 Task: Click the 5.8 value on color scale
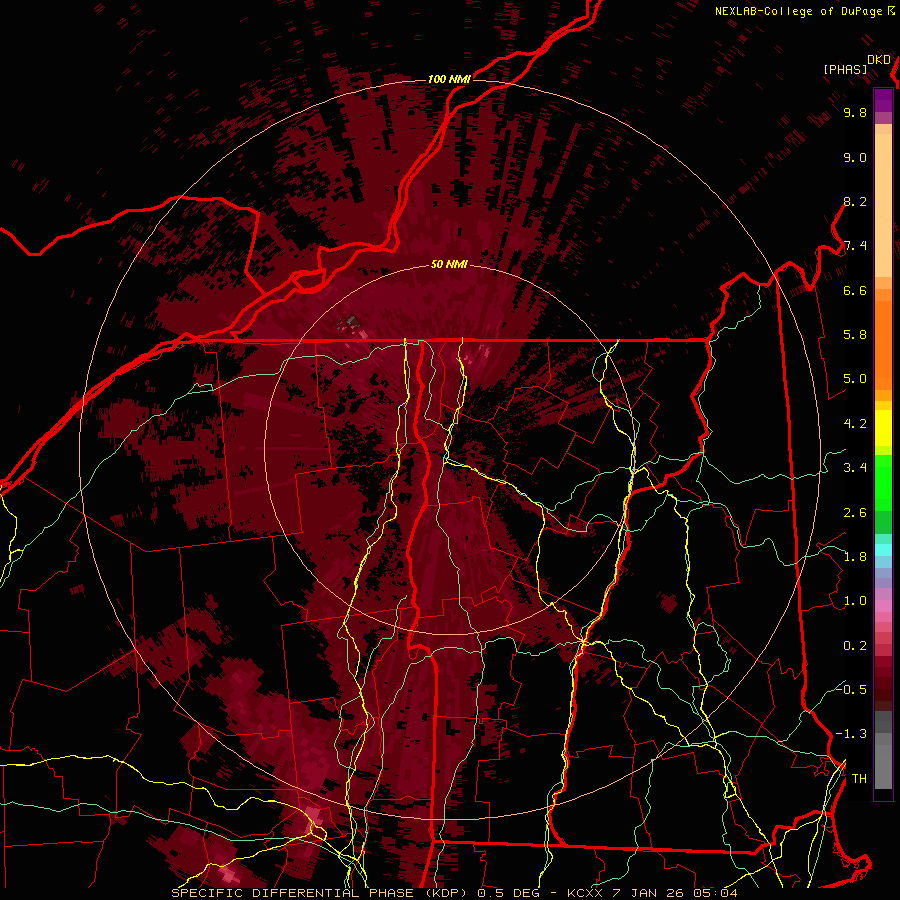coord(855,335)
